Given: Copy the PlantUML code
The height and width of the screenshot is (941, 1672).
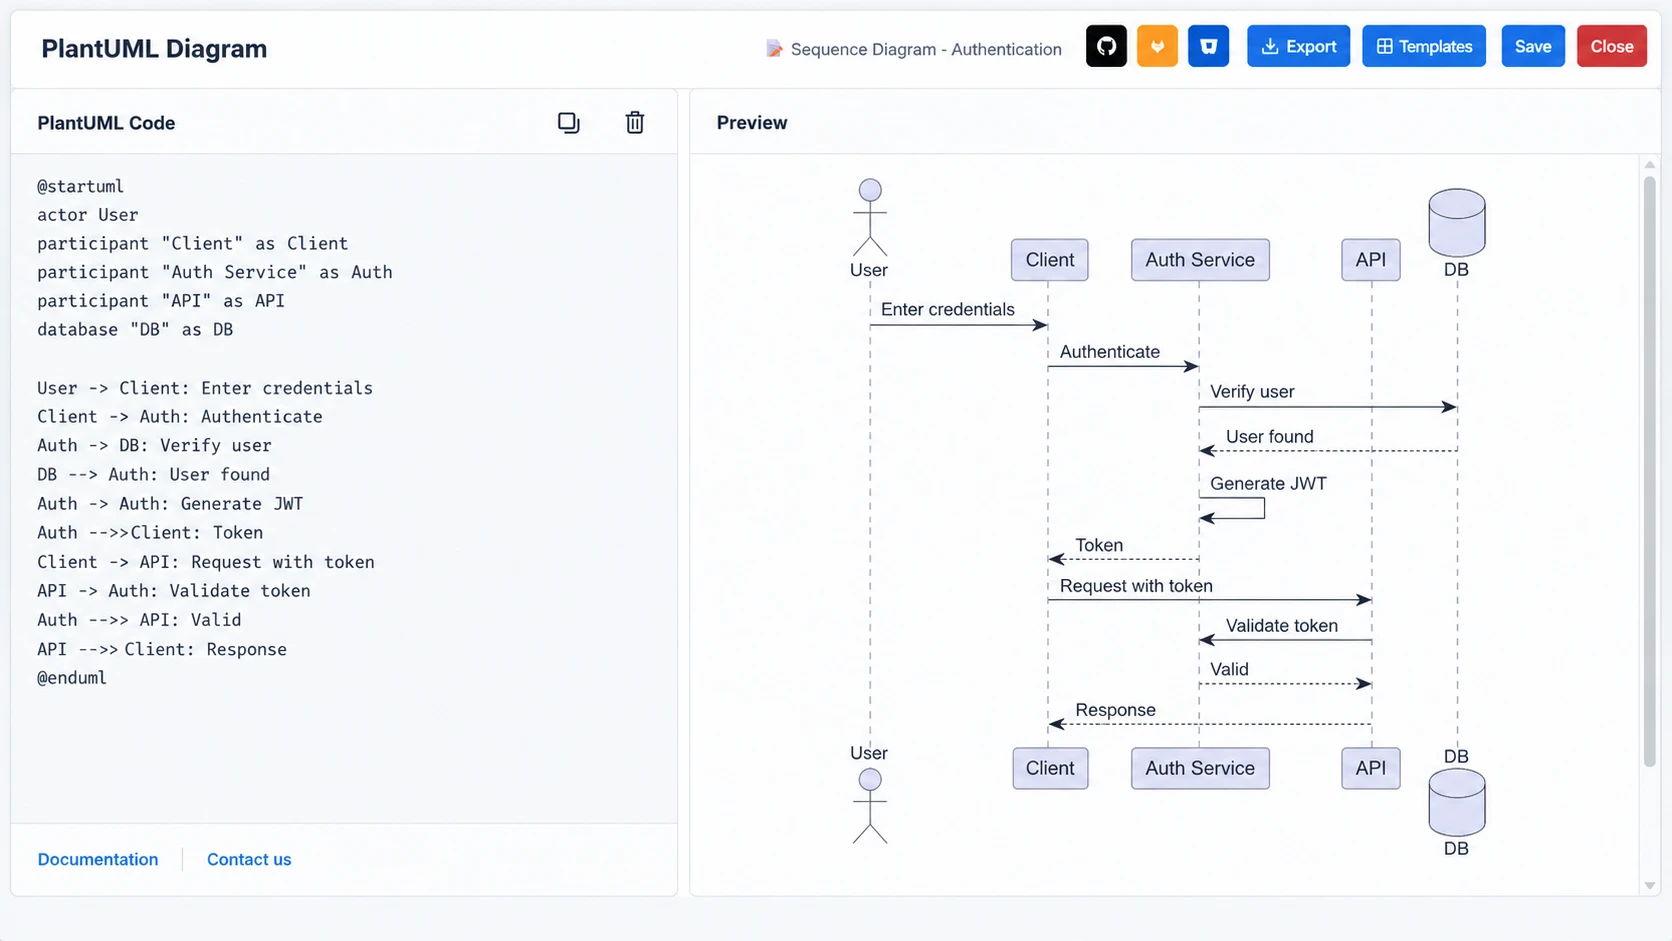Looking at the screenshot, I should 568,122.
